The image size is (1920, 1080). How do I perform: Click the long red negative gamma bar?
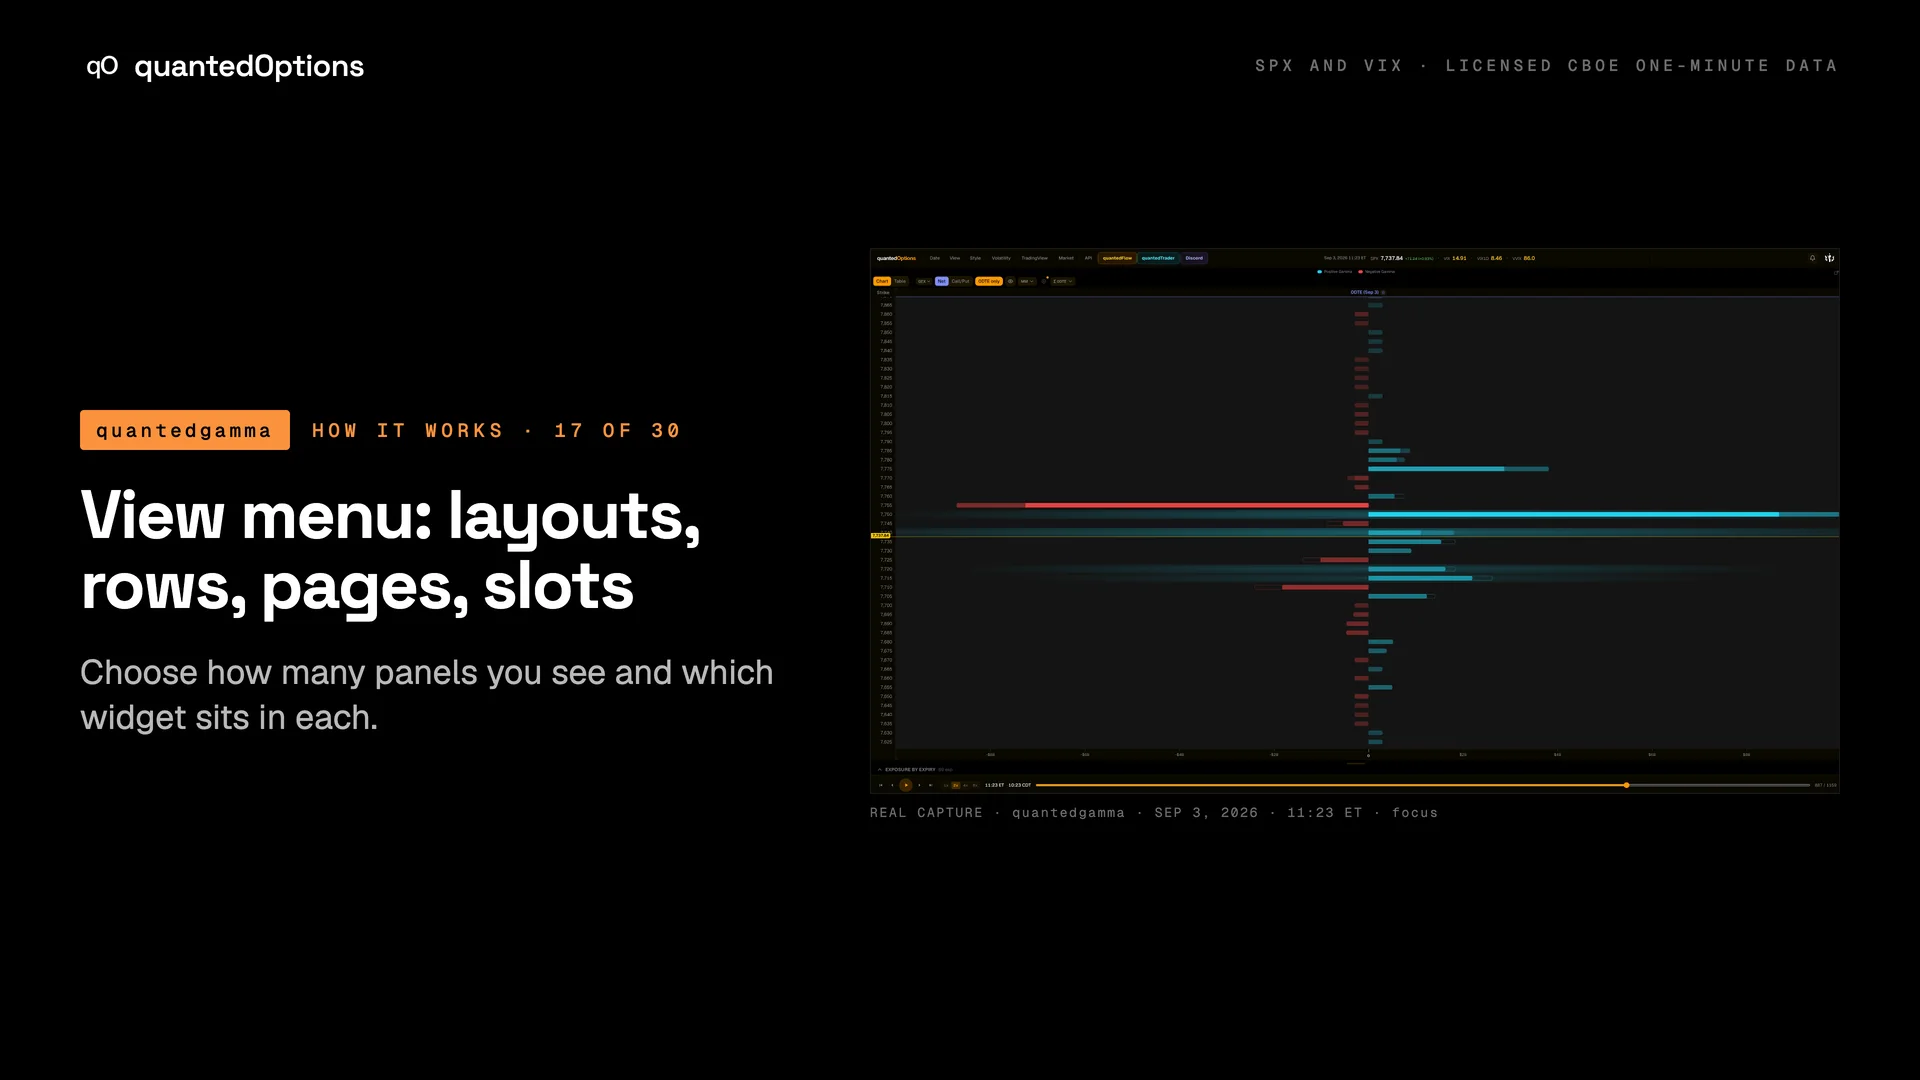tap(1162, 505)
